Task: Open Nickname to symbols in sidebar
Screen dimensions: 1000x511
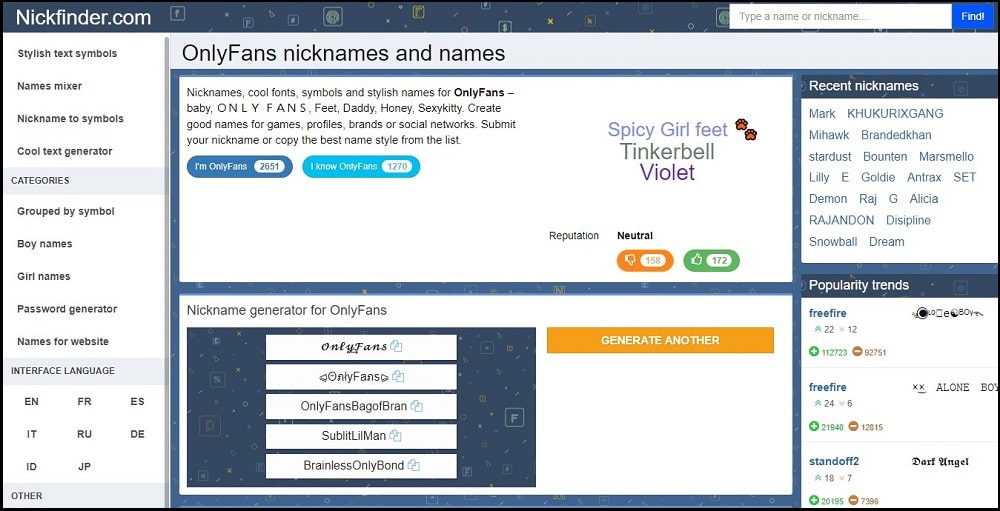Action: [70, 119]
